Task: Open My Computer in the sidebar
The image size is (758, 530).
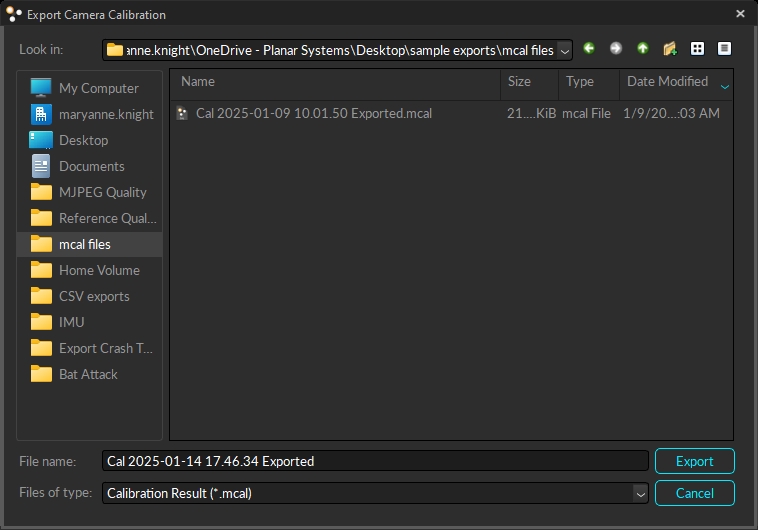Action: pos(98,88)
